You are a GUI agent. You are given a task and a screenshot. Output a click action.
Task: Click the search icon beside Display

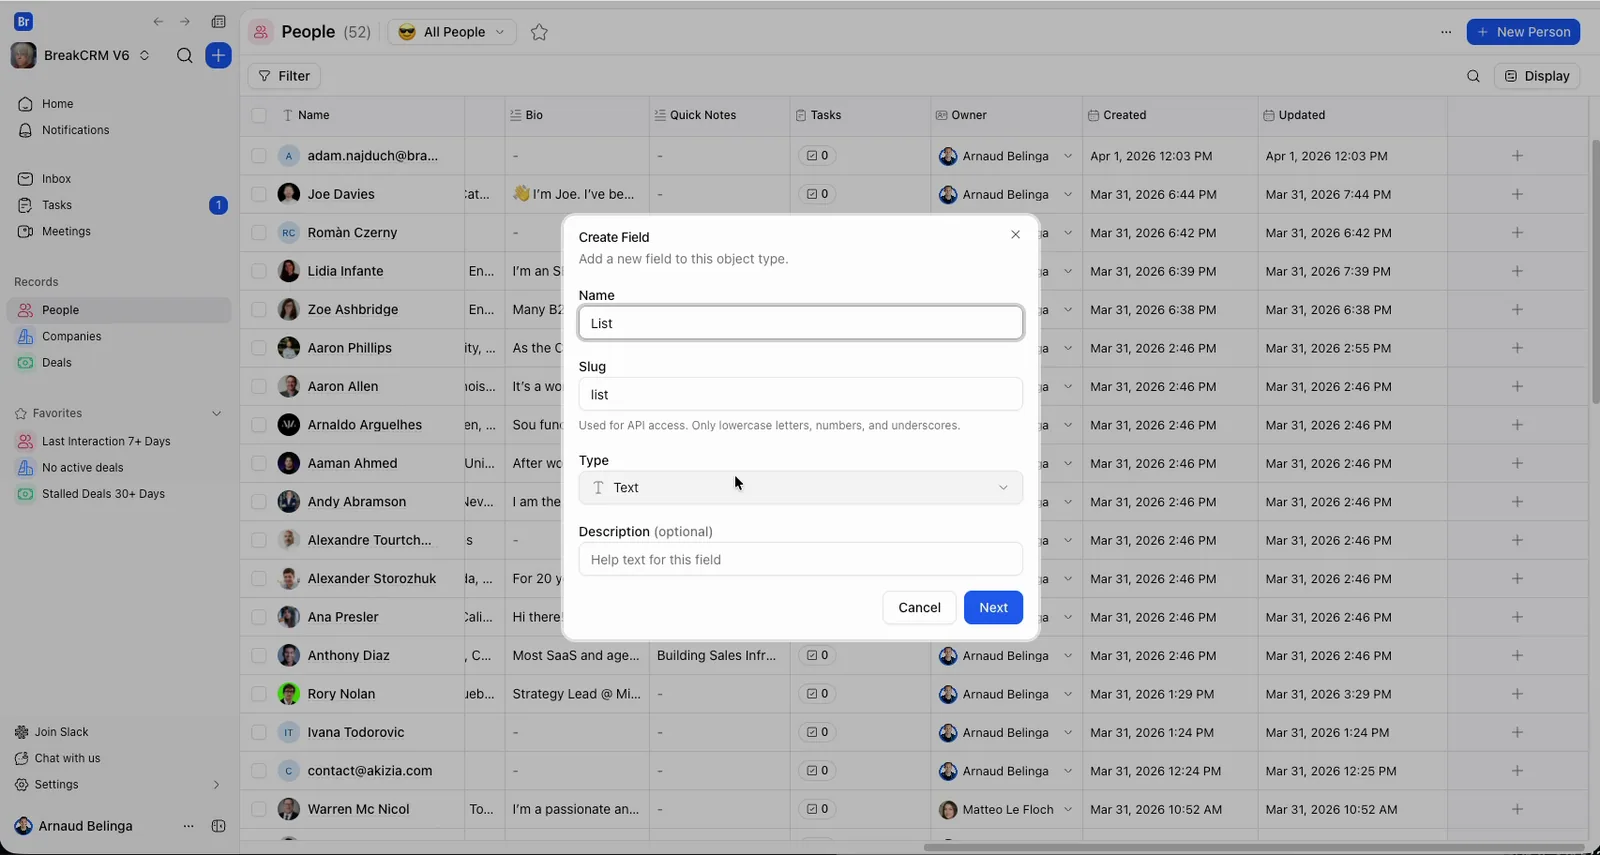coord(1473,76)
